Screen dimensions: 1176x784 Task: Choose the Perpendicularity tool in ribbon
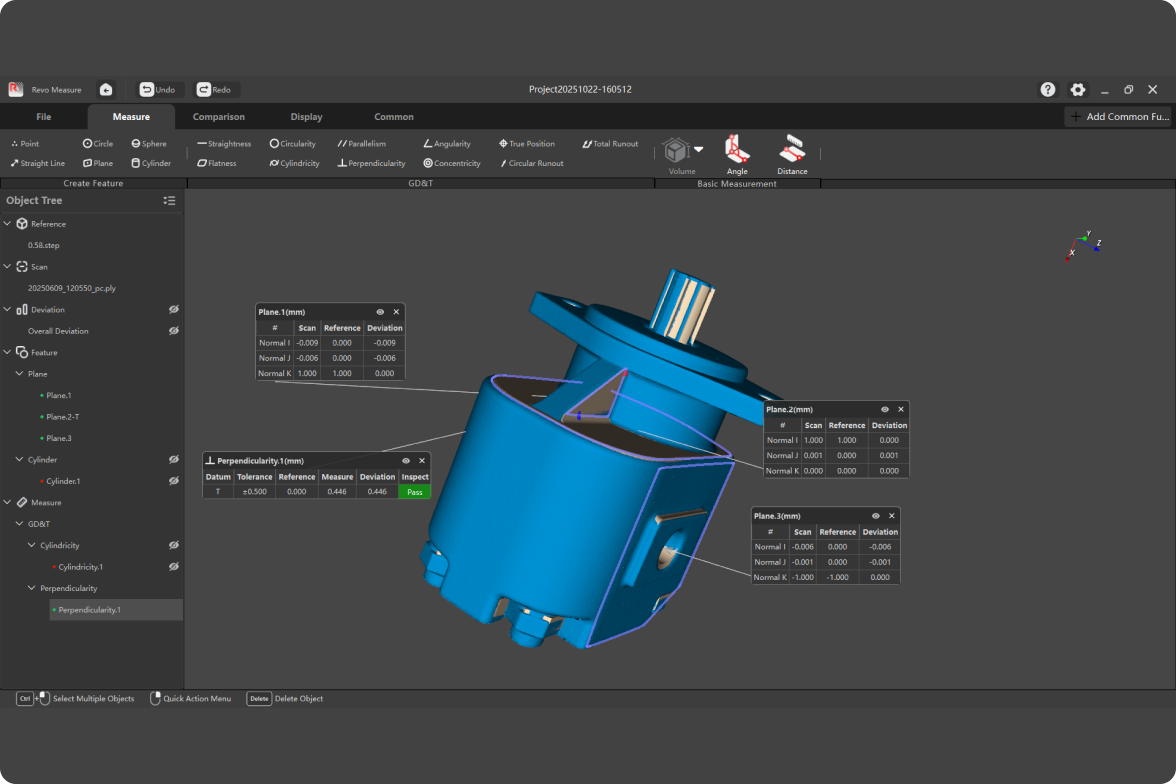click(371, 163)
